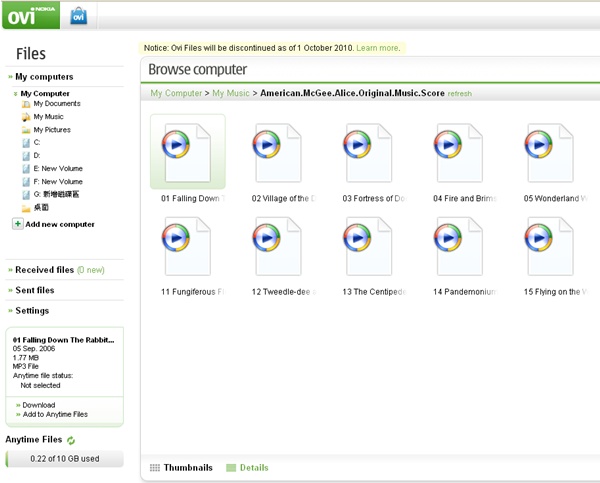Image resolution: width=600 pixels, height=483 pixels.
Task: Go to My Computer in breadcrumb
Action: pos(176,93)
